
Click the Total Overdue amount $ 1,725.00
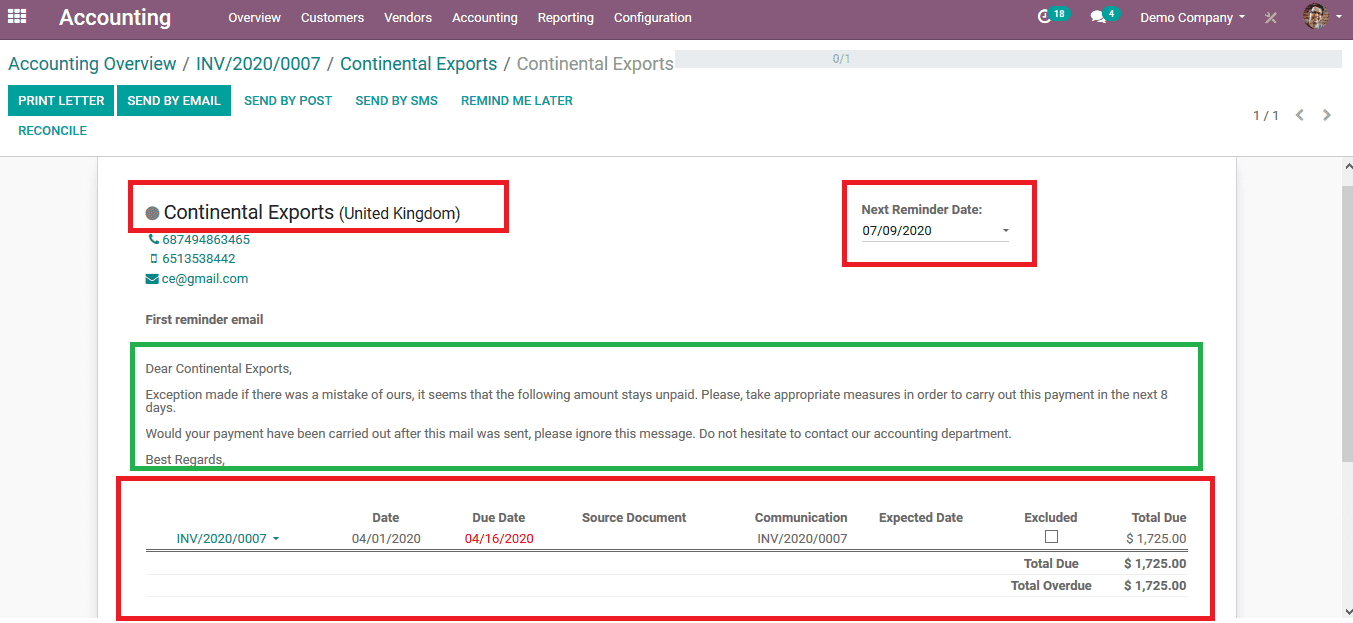point(1156,586)
